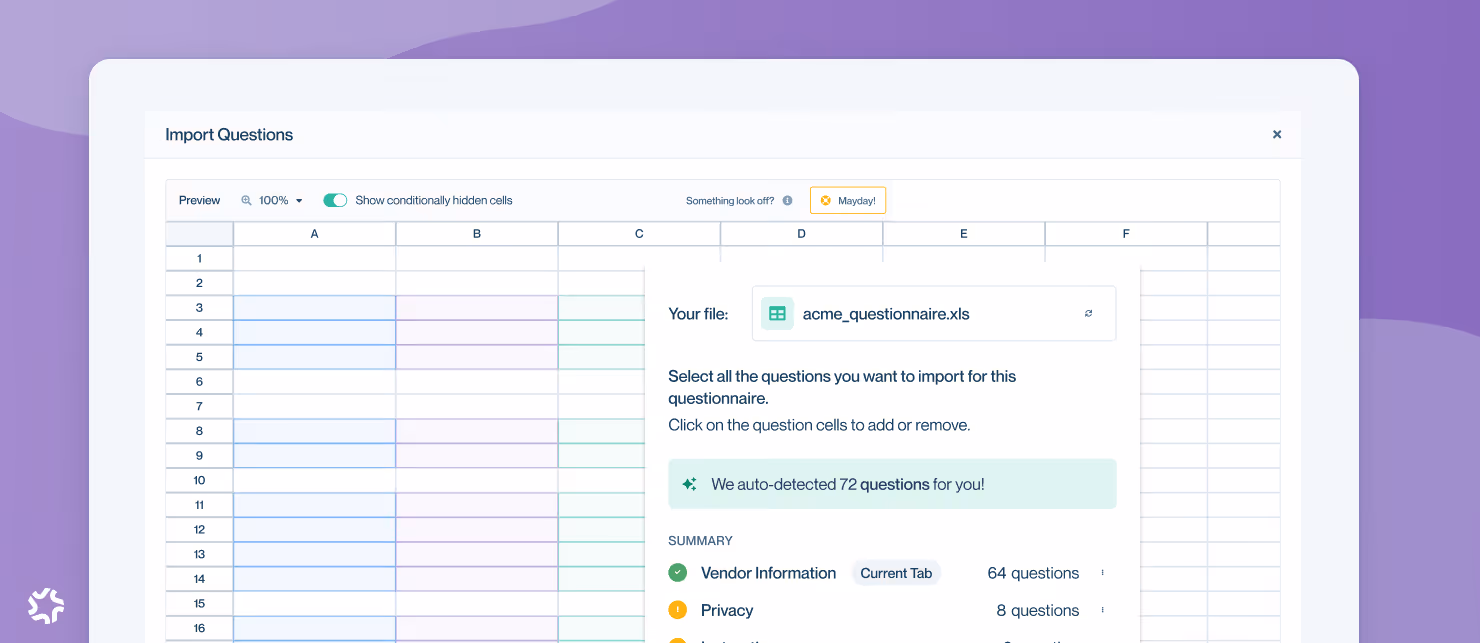Click the blue question cell A3

point(315,308)
